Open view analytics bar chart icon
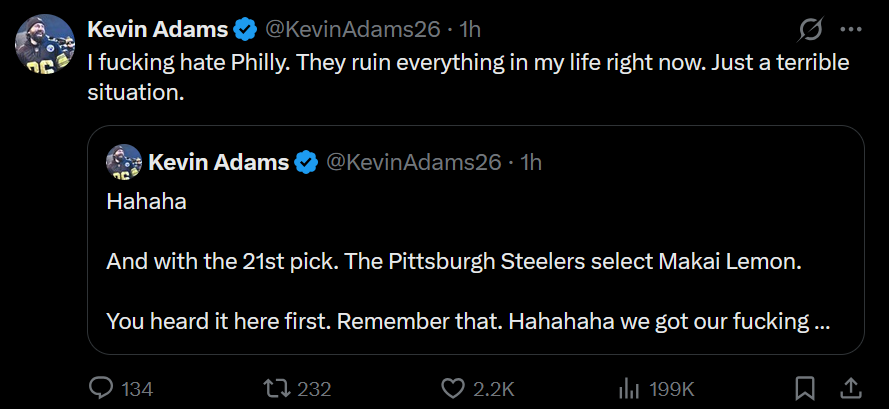889x409 pixels. click(x=629, y=388)
